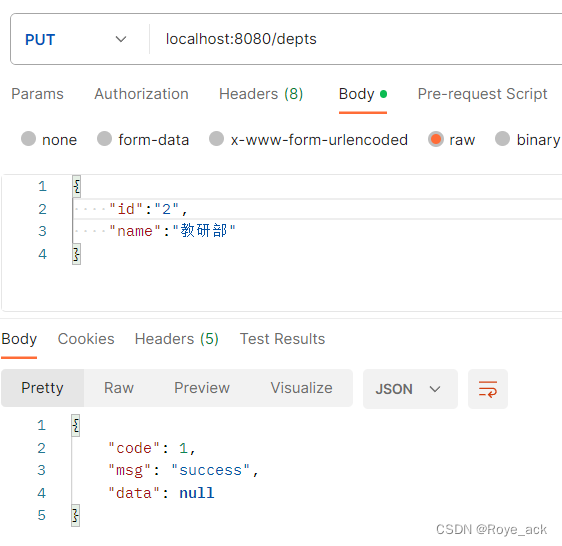Switch response view to Raw

click(x=119, y=388)
